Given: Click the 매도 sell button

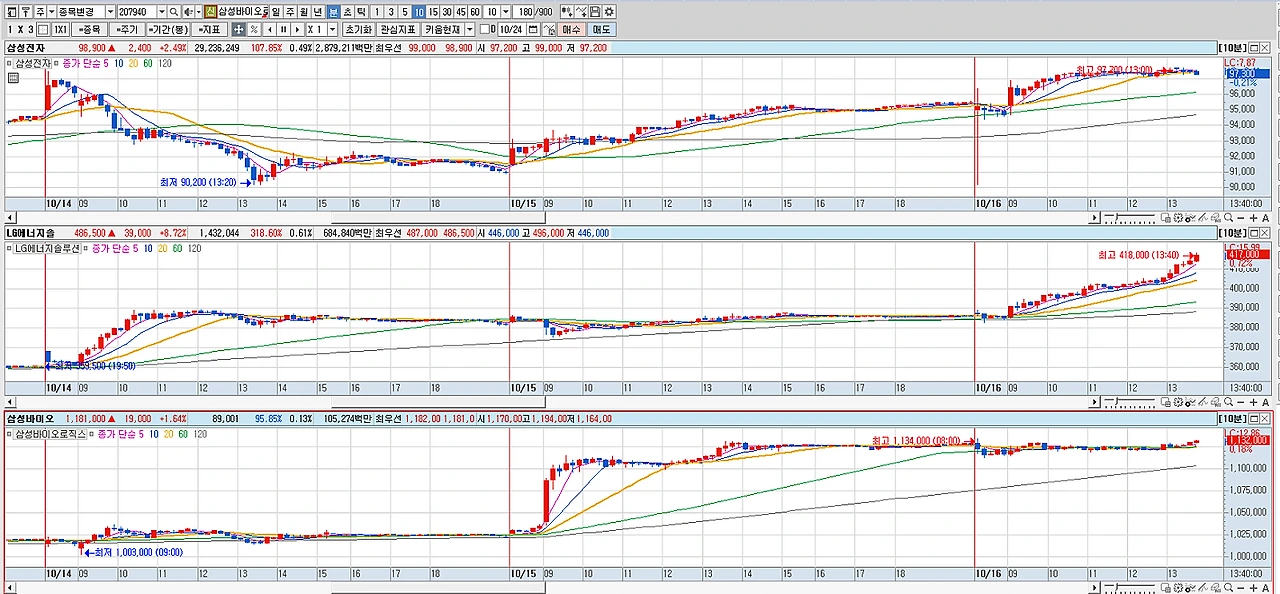Looking at the screenshot, I should [602, 29].
